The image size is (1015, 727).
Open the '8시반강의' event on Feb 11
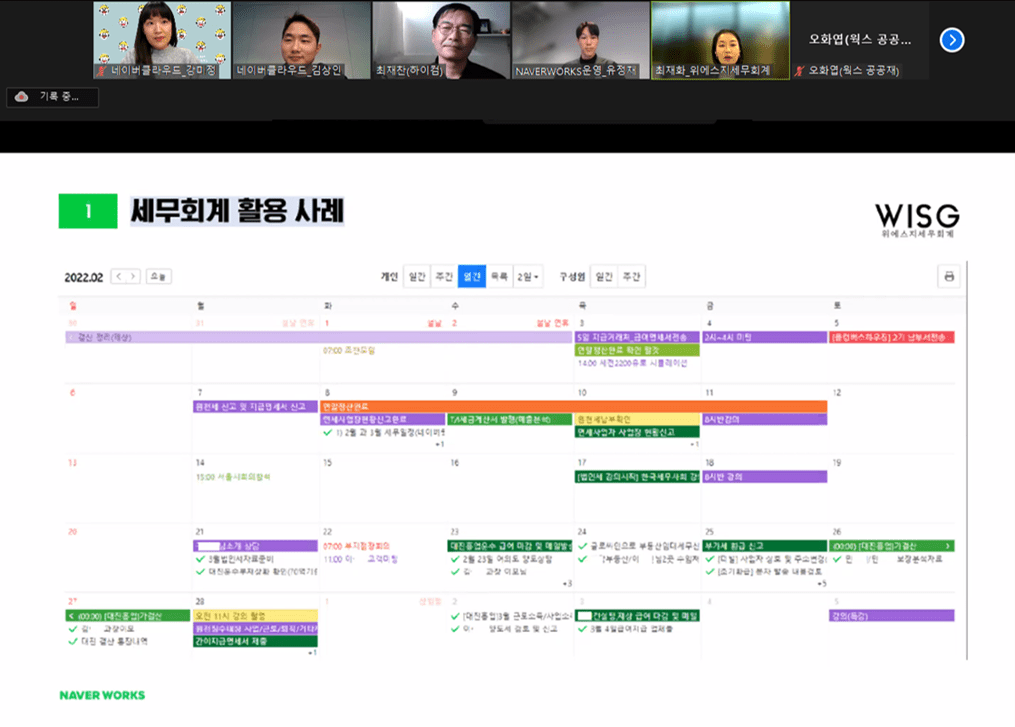[764, 419]
